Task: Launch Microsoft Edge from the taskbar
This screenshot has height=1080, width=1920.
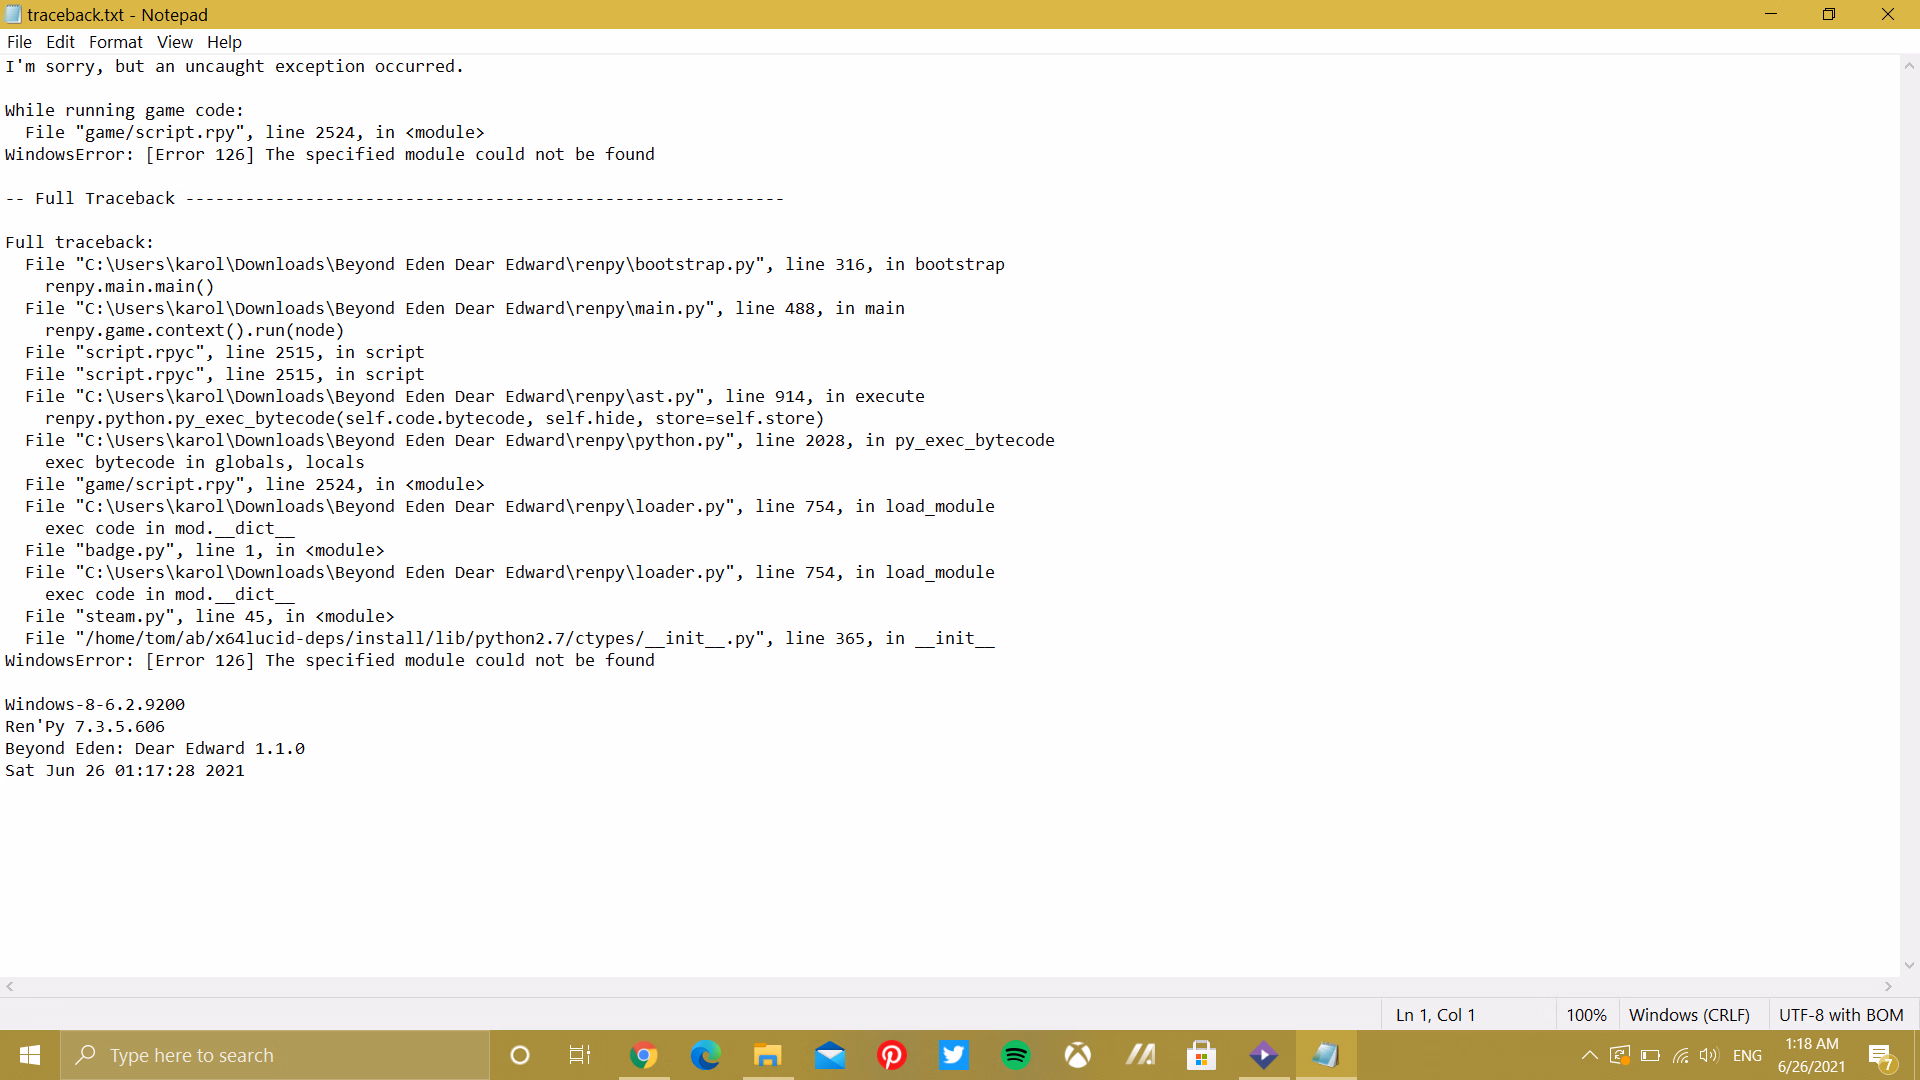Action: [705, 1055]
